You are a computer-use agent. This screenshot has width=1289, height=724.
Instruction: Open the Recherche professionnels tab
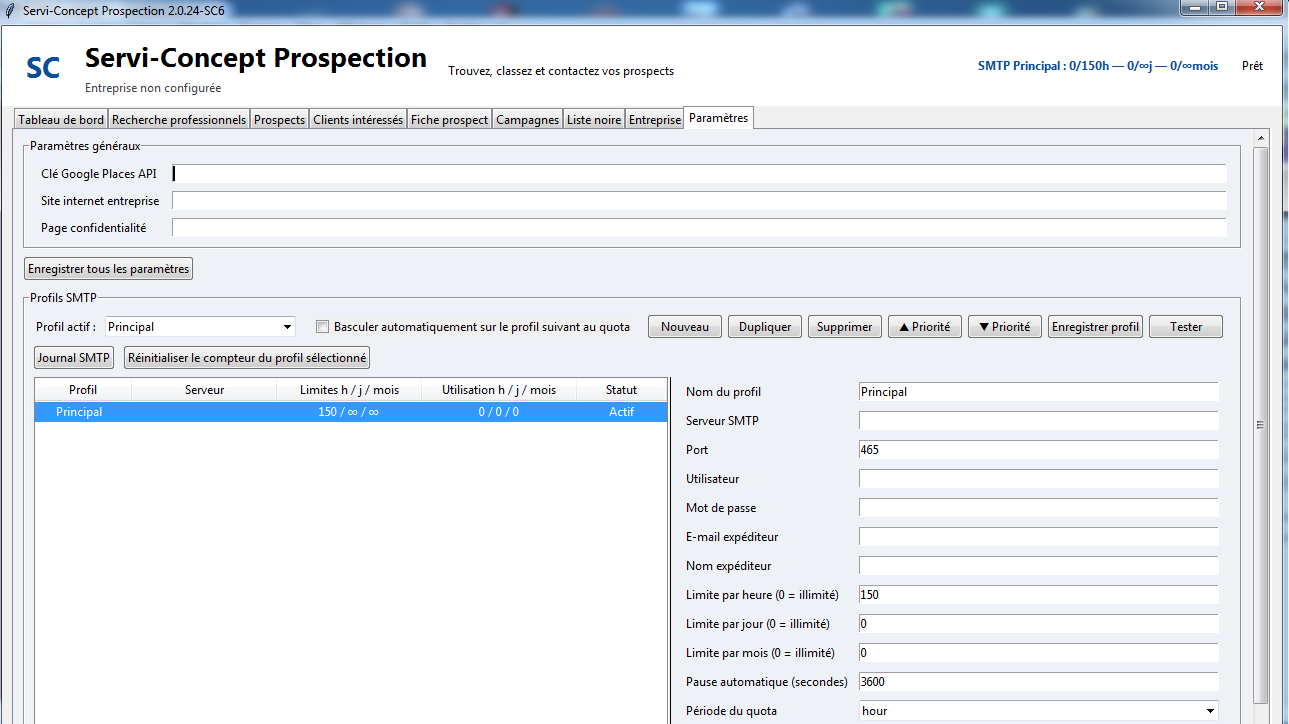(x=179, y=120)
